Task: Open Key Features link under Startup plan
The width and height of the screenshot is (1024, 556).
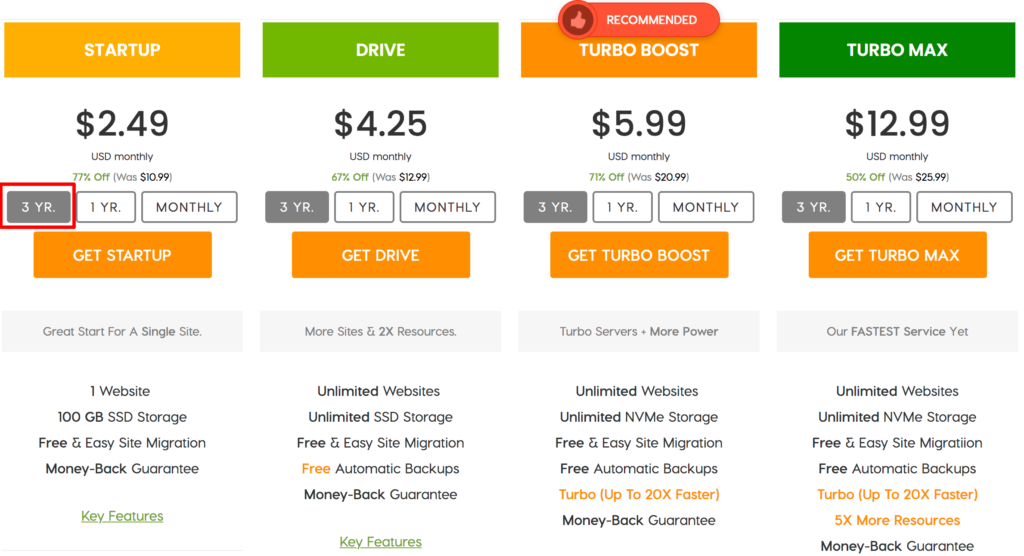Action: pos(122,516)
